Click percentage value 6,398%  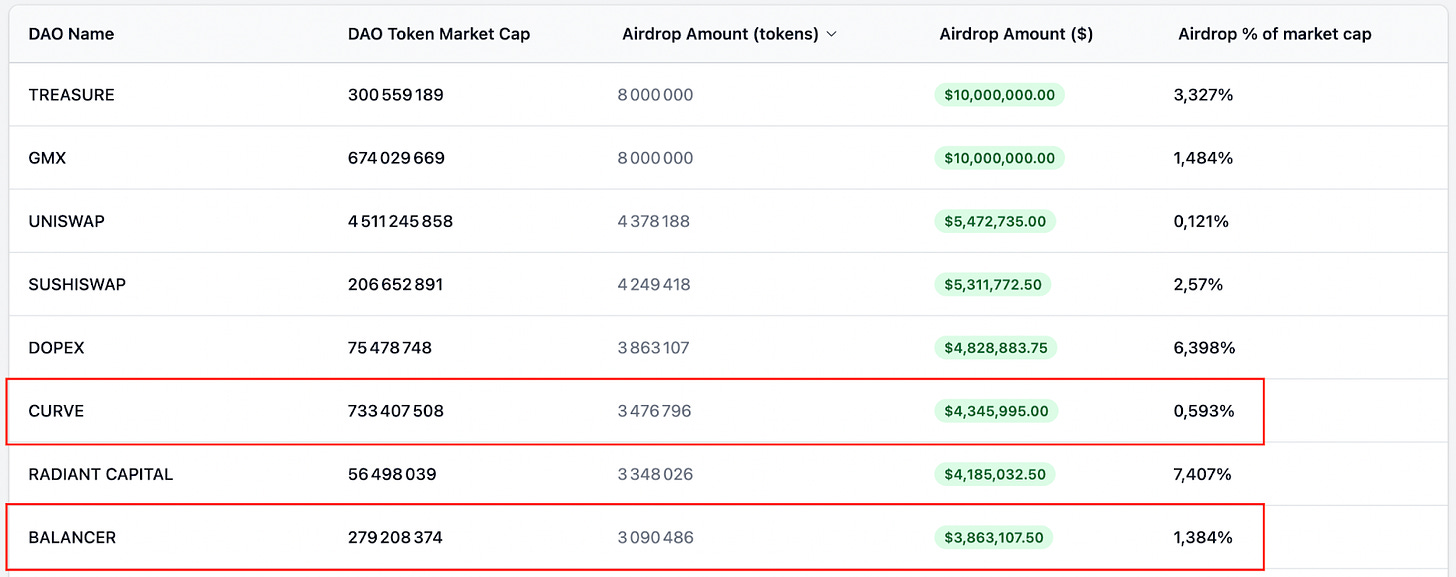(1205, 348)
